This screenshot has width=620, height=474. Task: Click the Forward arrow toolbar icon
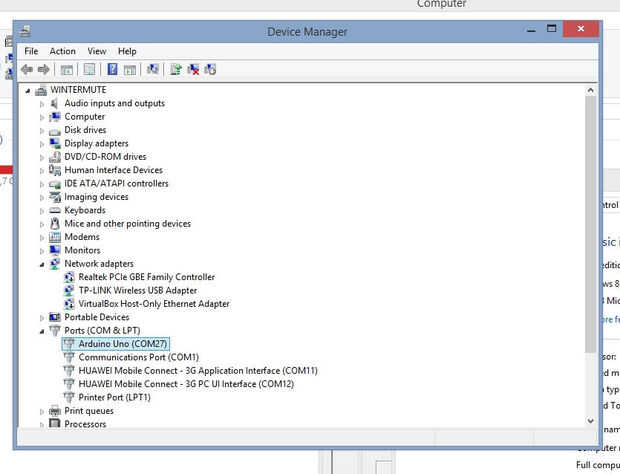point(43,70)
